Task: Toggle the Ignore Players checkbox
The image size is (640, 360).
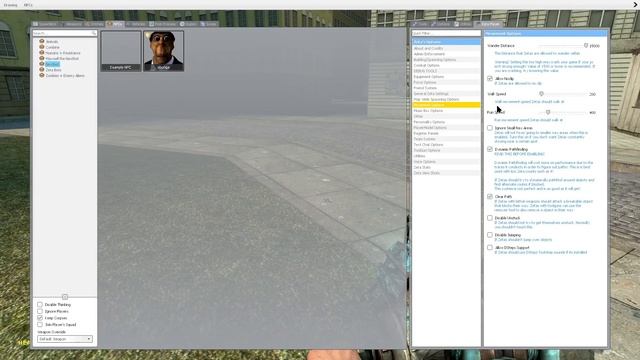Action: click(40, 311)
